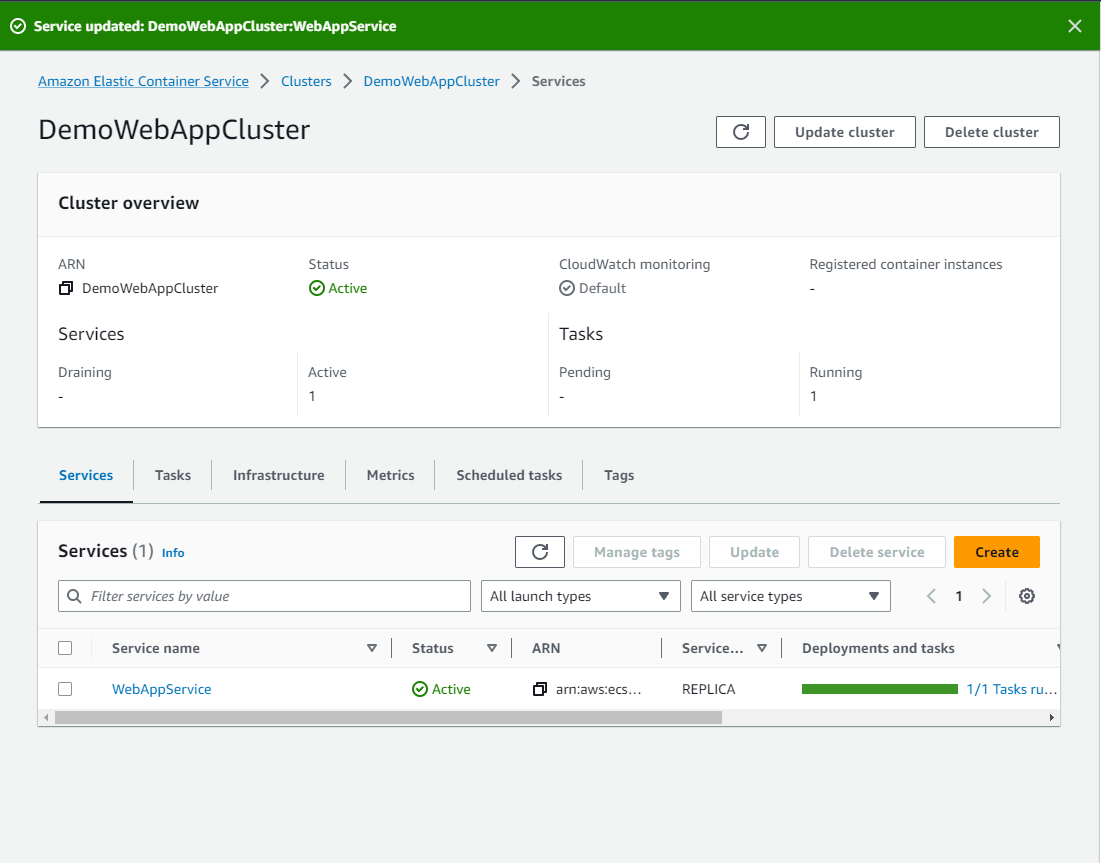Check the 1/1 Tasks running progress bar
Image resolution: width=1101 pixels, height=863 pixels.
point(879,688)
